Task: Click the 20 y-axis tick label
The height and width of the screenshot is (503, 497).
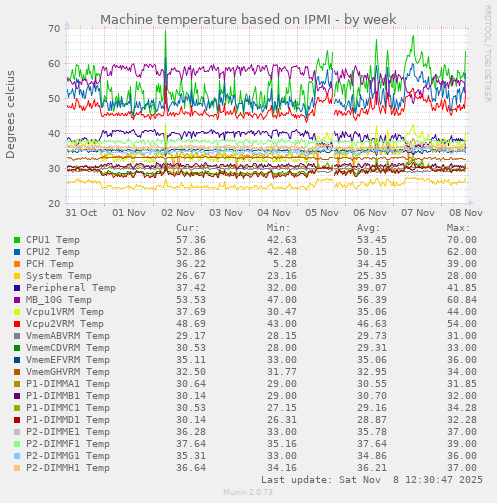Action: coord(54,203)
